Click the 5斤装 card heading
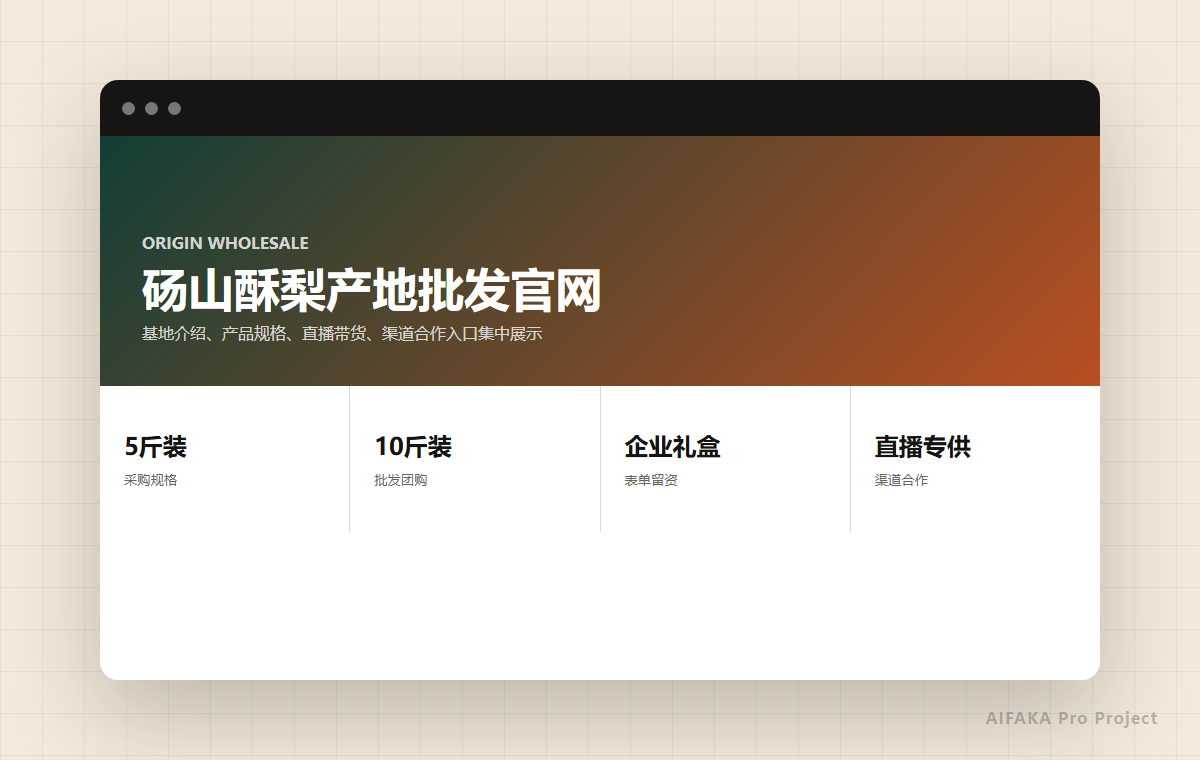1200x760 pixels. coord(155,446)
